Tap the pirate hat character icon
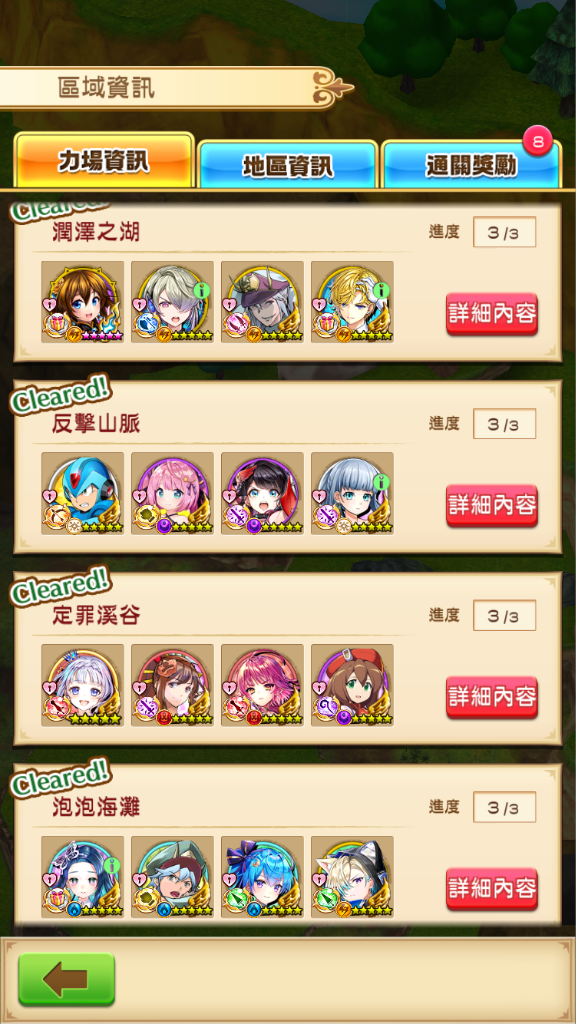Screen dimensions: 576x1024 coord(263,302)
